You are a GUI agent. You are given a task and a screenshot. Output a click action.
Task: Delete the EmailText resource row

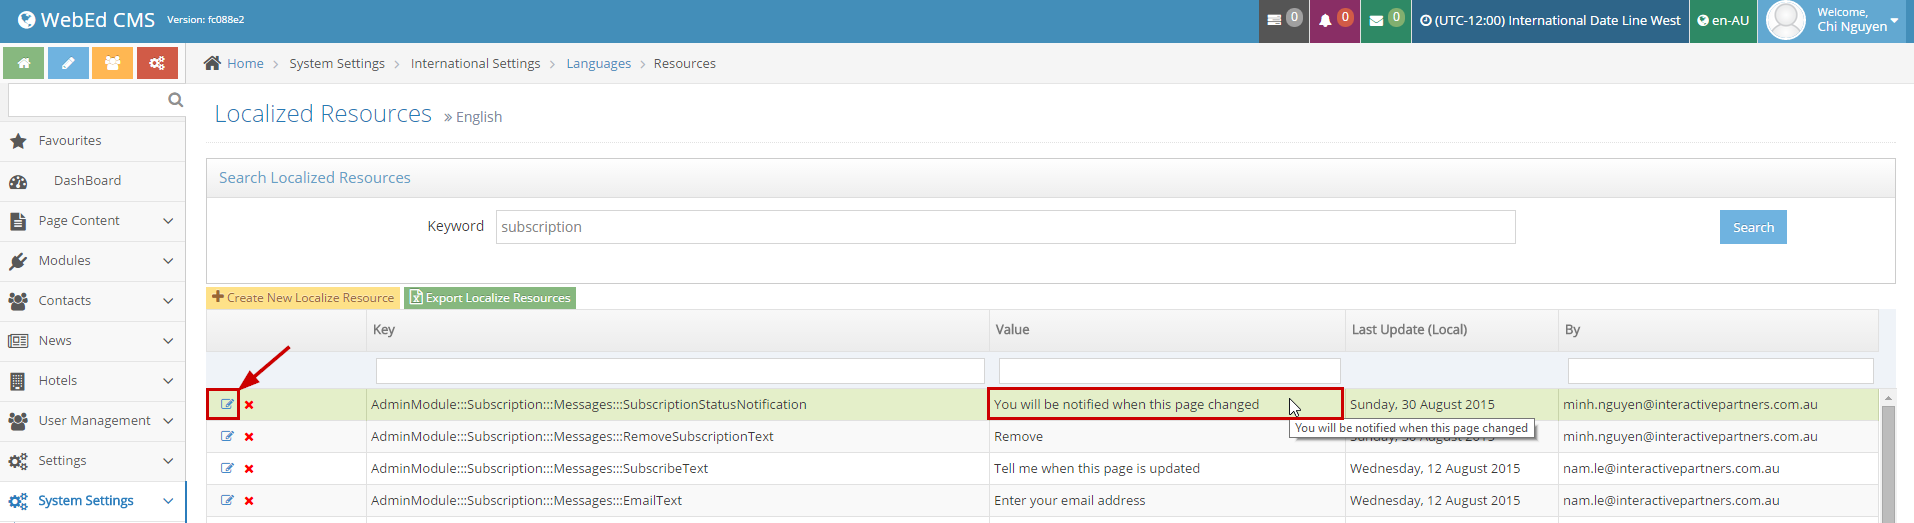point(249,501)
